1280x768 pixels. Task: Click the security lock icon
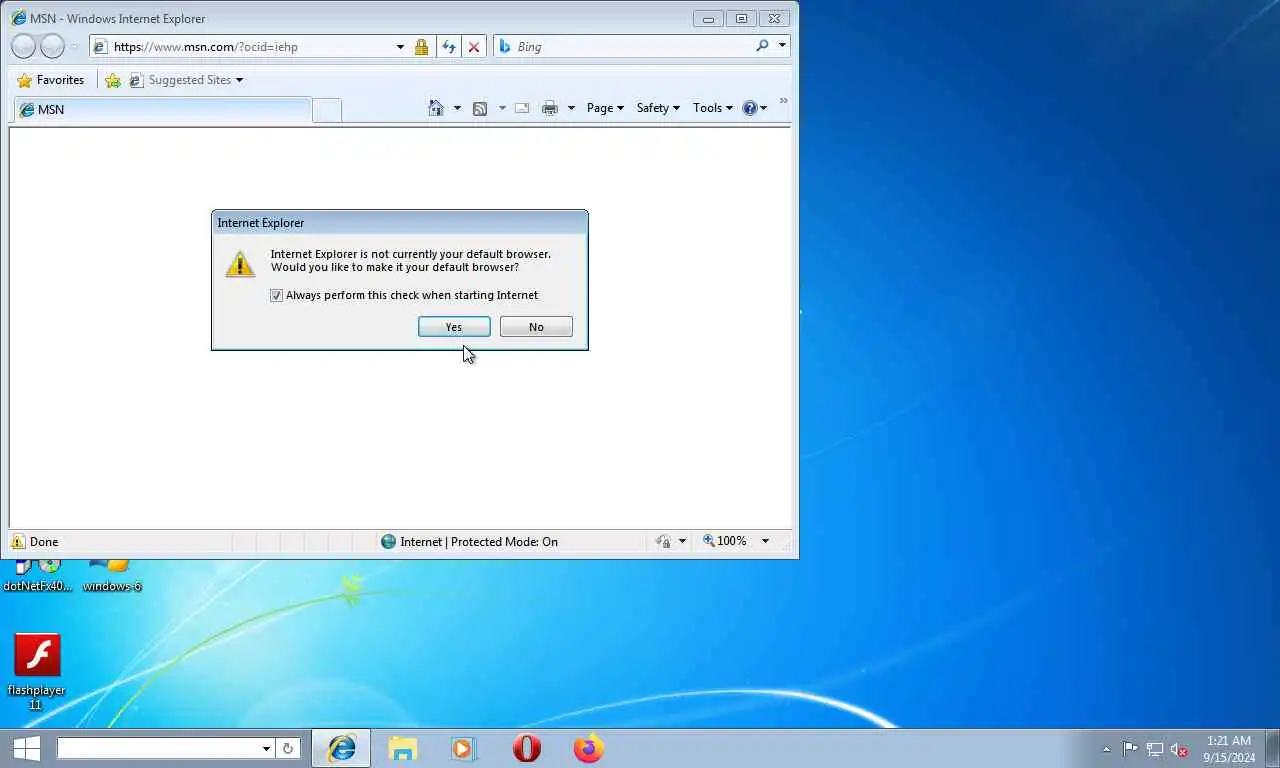(x=421, y=47)
